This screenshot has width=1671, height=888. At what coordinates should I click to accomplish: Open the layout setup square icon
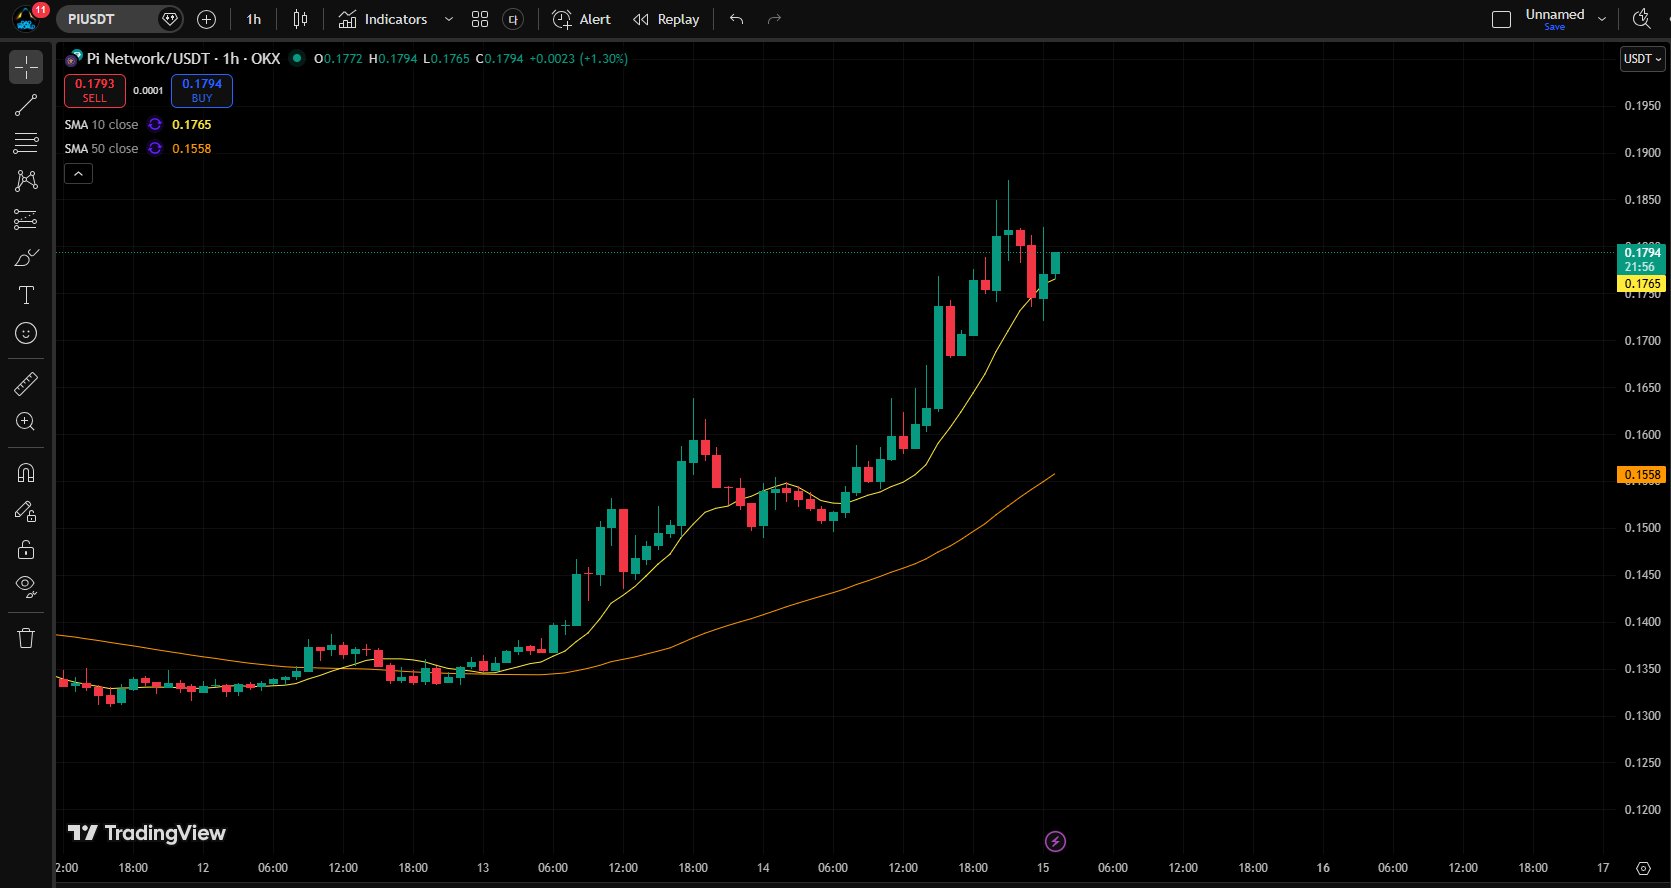click(x=1501, y=19)
